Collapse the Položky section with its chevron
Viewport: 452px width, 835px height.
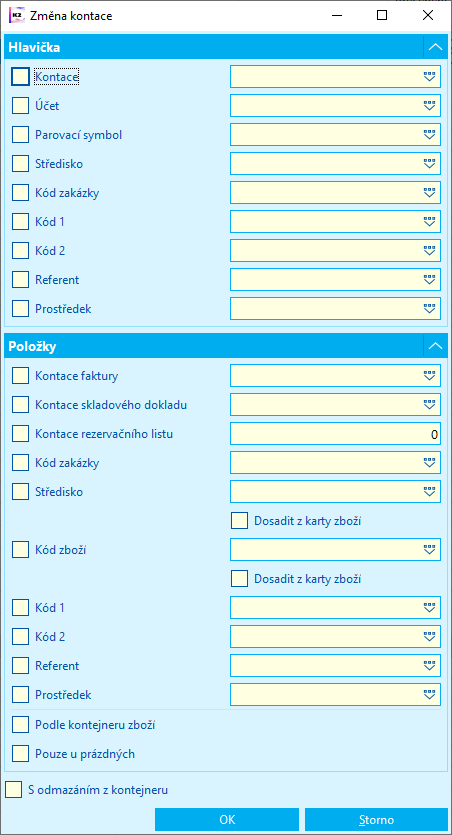click(435, 346)
